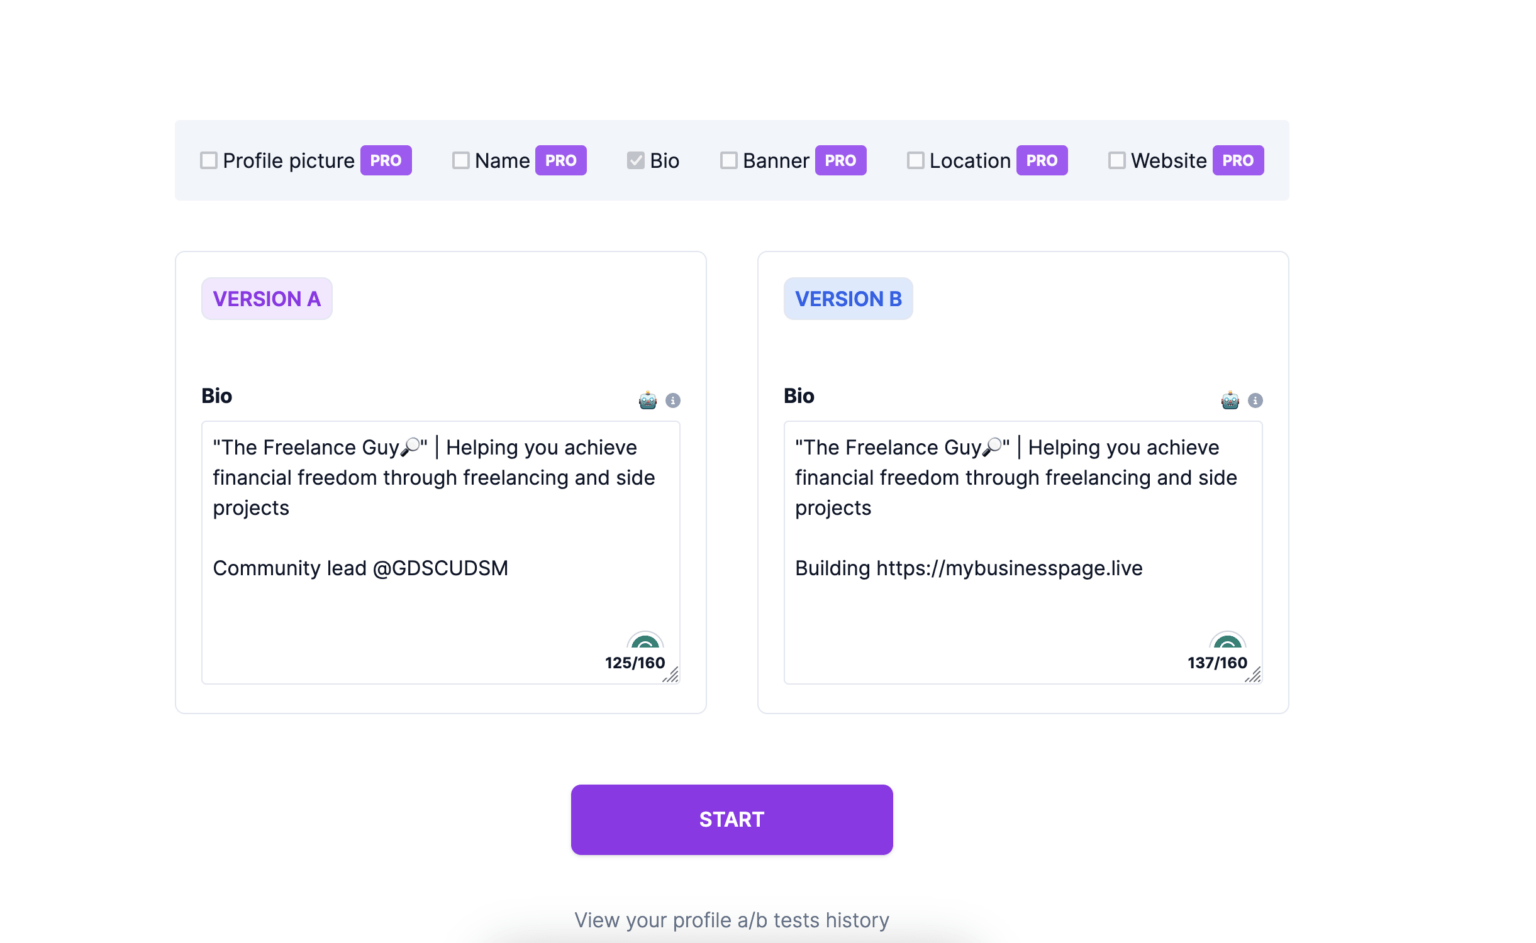Screen dimensions: 1536x943
Task: Click inside the Version A bio text field
Action: tap(440, 550)
